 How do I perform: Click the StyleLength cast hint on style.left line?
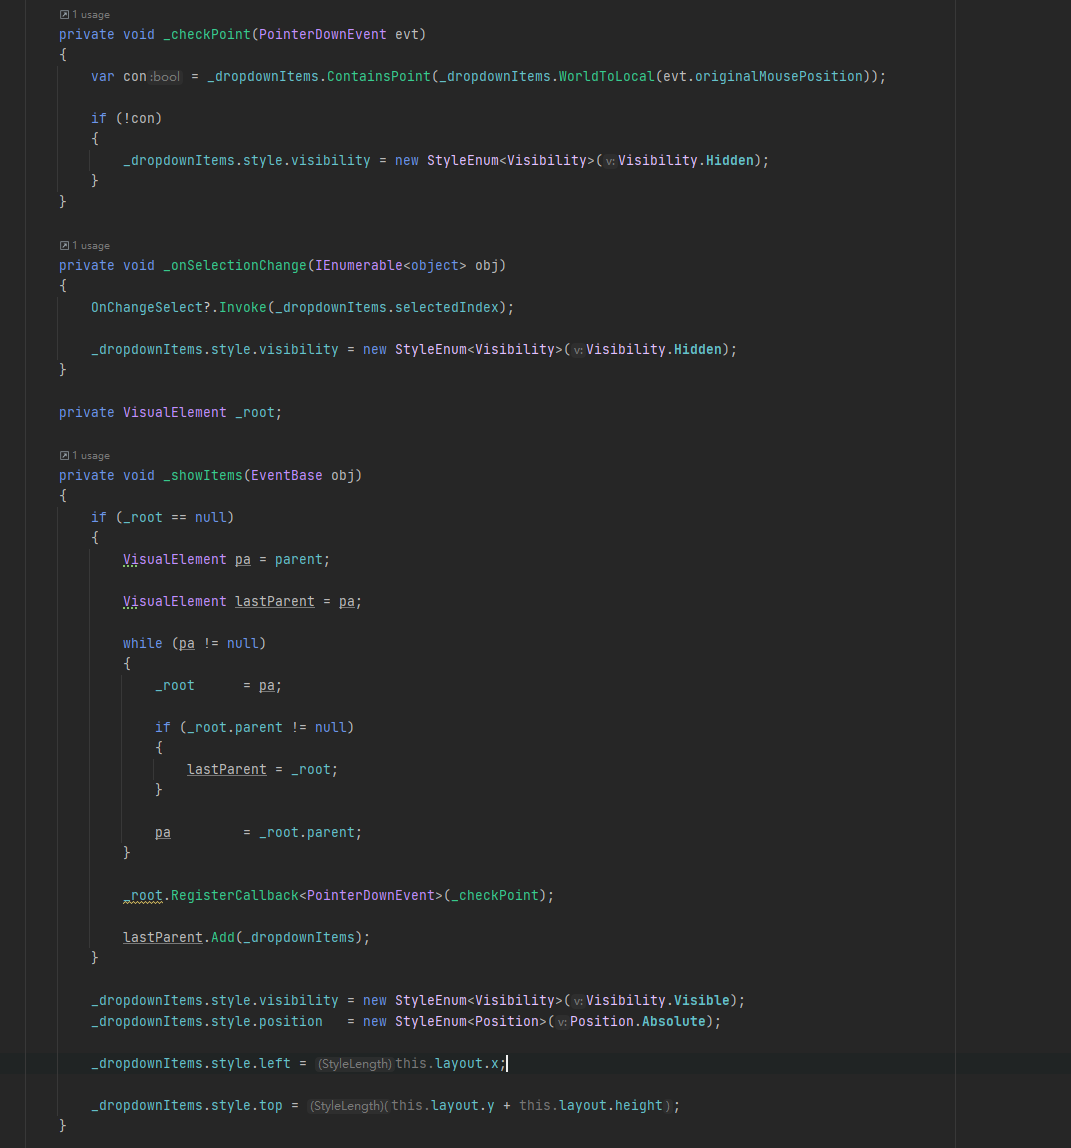(355, 1063)
